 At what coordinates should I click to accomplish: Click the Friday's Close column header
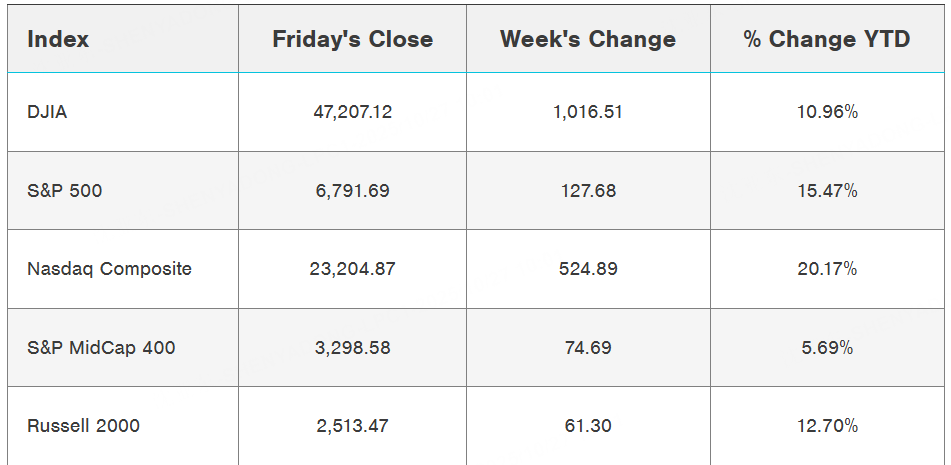point(352,40)
